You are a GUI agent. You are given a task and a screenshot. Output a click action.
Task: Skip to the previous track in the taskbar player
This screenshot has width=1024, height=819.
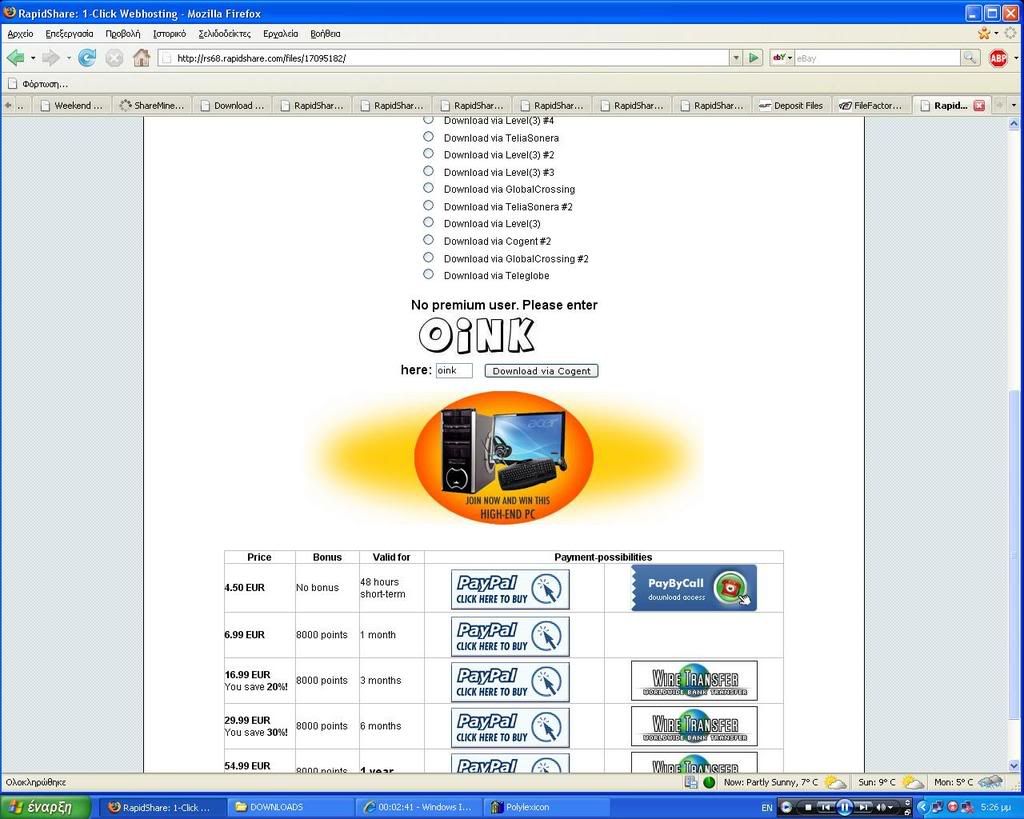[x=825, y=807]
